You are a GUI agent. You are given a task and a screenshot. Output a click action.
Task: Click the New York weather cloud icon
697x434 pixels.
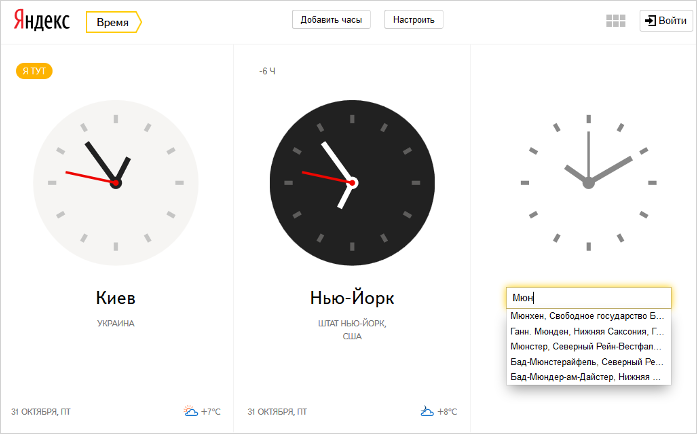(x=427, y=411)
